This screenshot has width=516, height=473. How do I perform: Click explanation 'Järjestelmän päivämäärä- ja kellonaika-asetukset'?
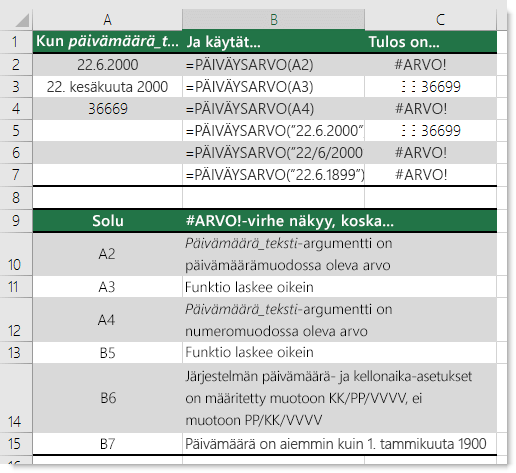click(329, 377)
